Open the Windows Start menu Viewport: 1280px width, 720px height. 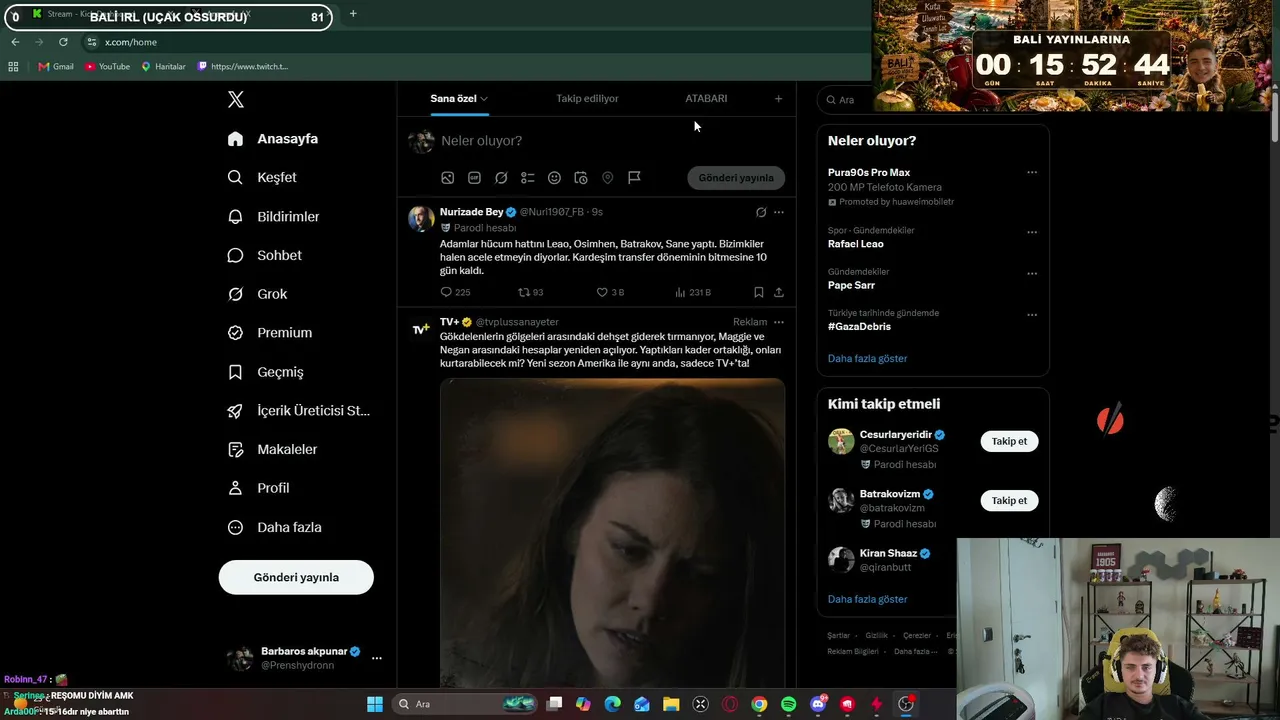(x=375, y=704)
